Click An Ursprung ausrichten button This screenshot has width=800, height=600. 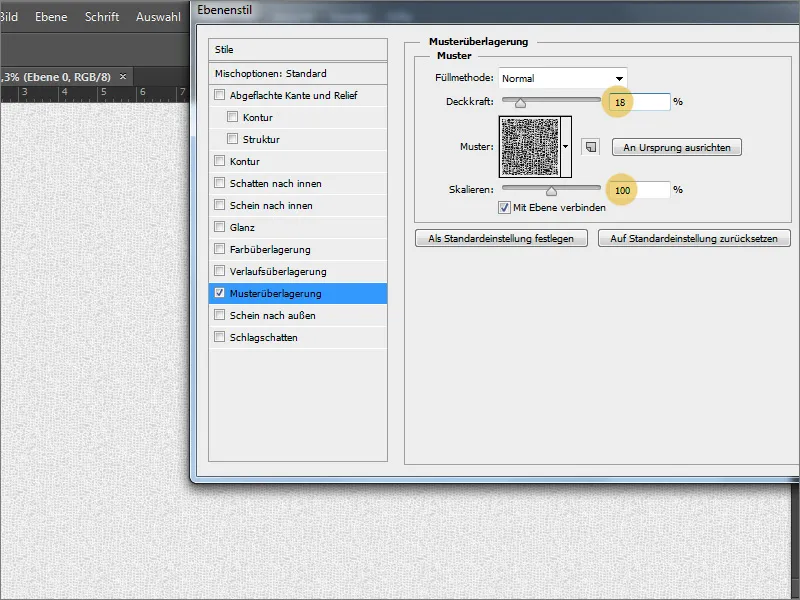[677, 147]
